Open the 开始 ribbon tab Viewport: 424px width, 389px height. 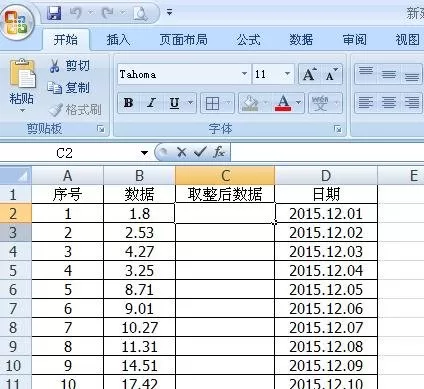click(66, 40)
